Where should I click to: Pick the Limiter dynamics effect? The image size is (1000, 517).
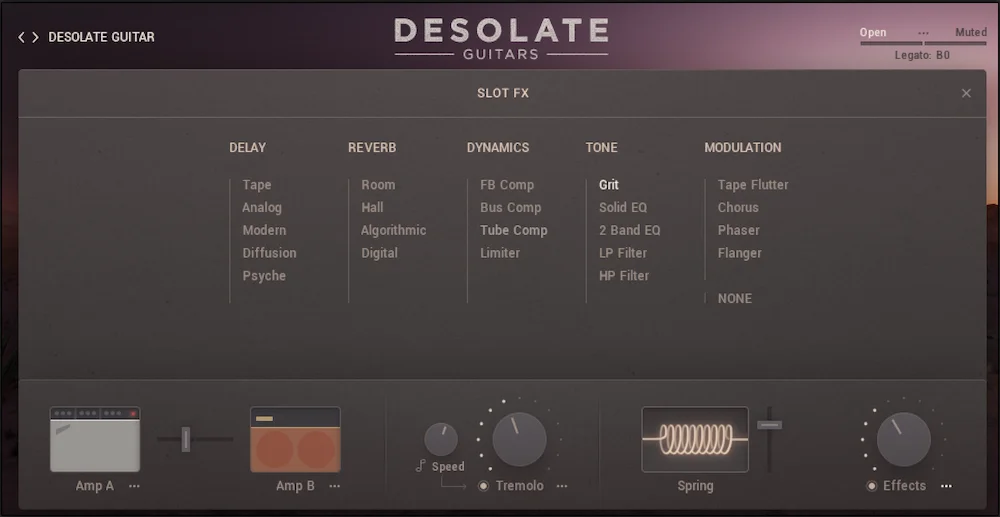[500, 253]
